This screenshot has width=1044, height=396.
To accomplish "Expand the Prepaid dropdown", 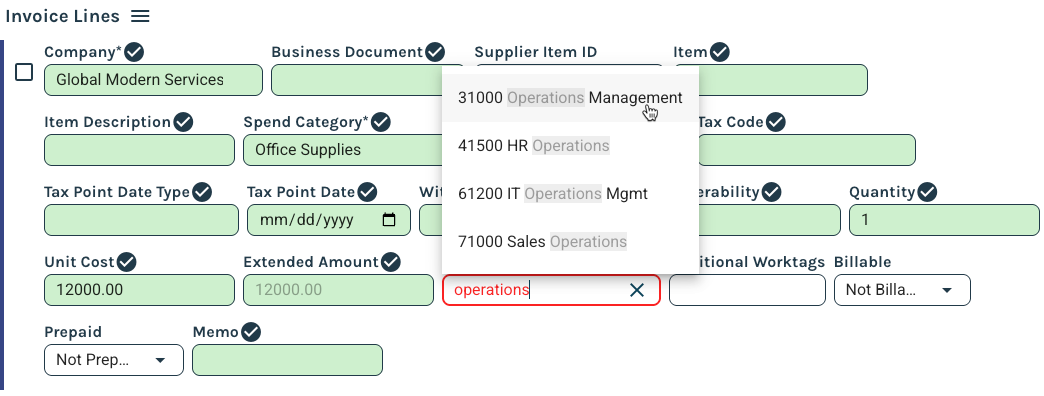I will coord(114,360).
